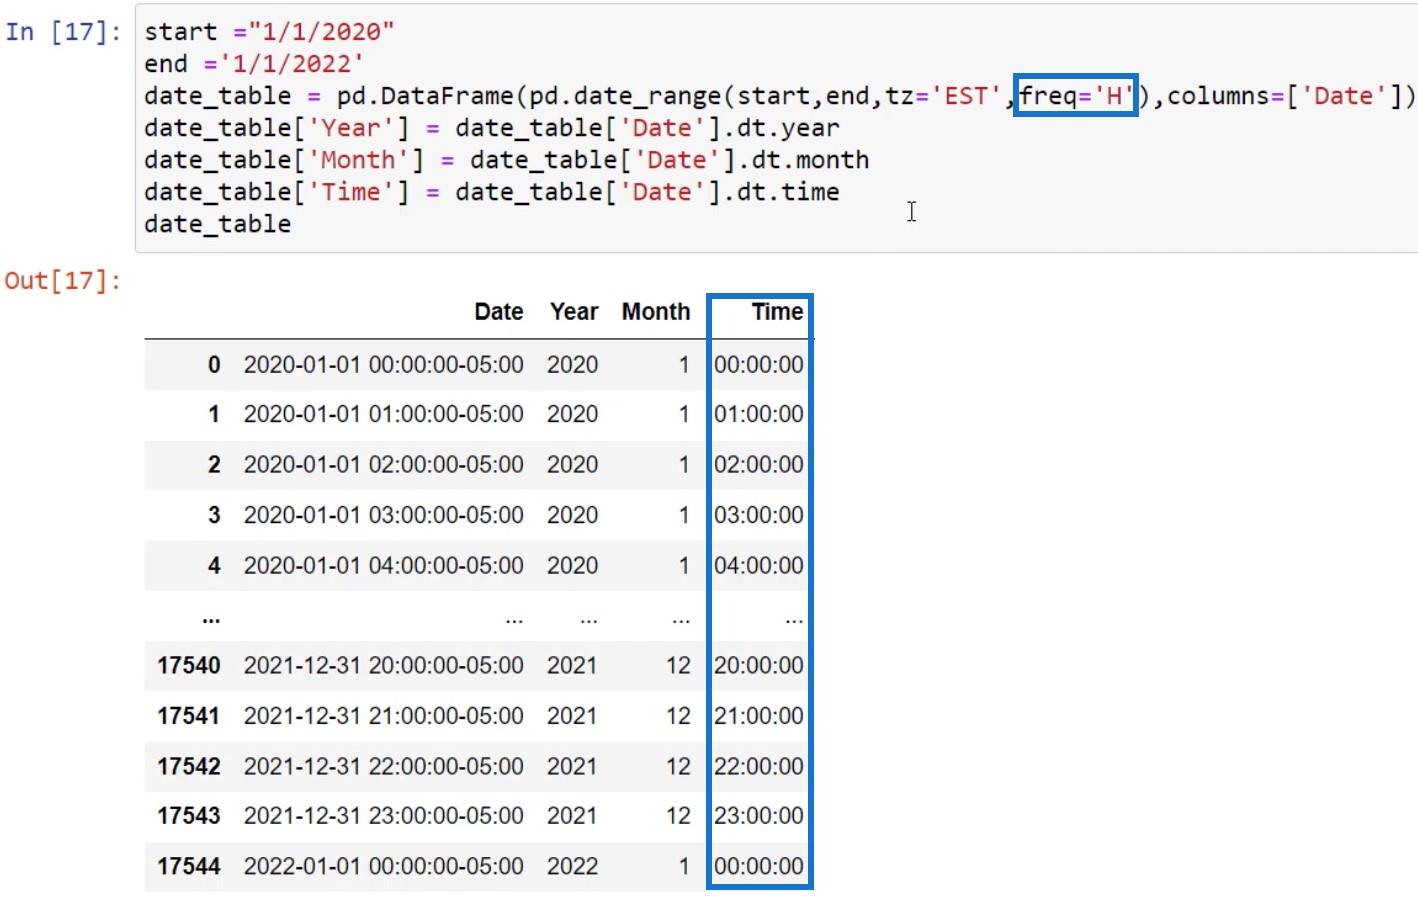Viewport: 1418px width, 899px height.
Task: Click the Year column header
Action: (x=574, y=312)
